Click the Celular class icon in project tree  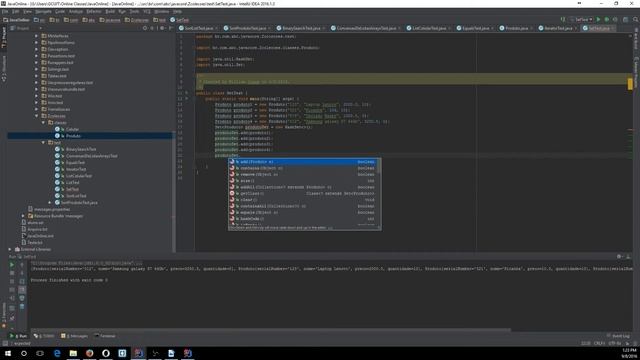[x=57, y=129]
